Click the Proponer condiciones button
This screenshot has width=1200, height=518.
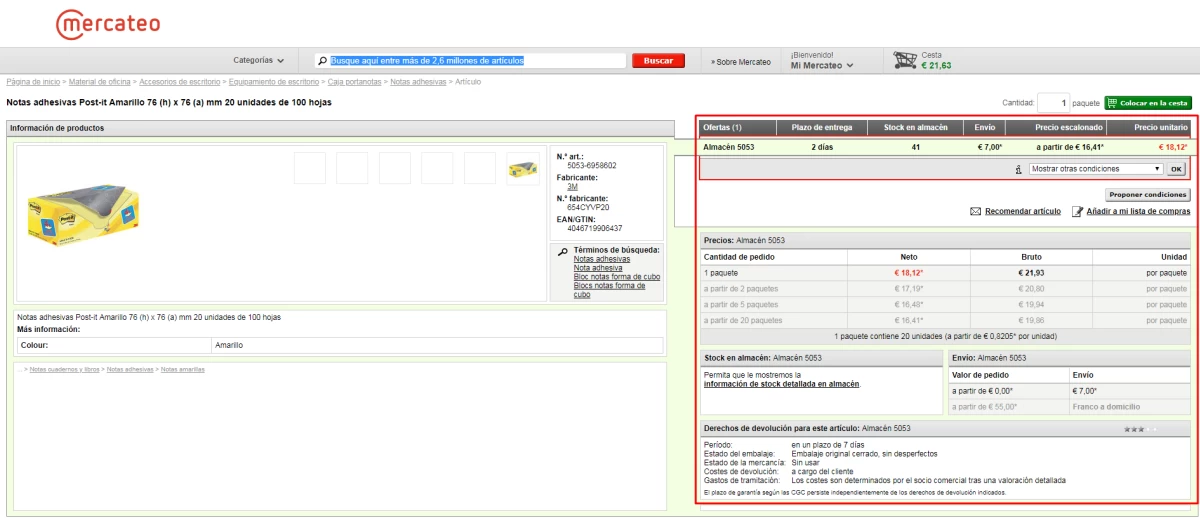pyautogui.click(x=1148, y=194)
